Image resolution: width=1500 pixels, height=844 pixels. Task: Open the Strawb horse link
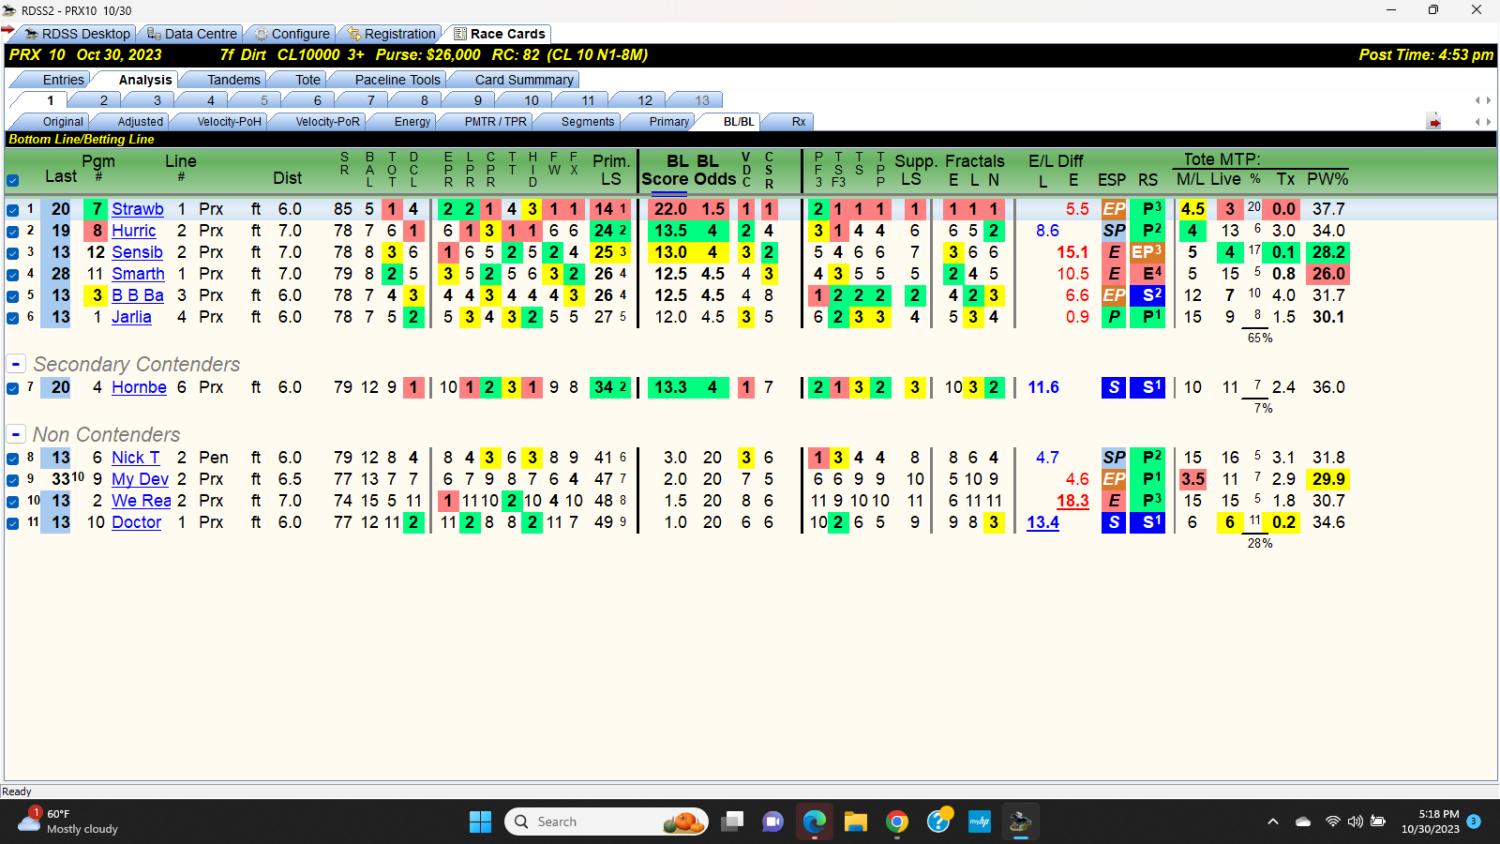click(138, 209)
